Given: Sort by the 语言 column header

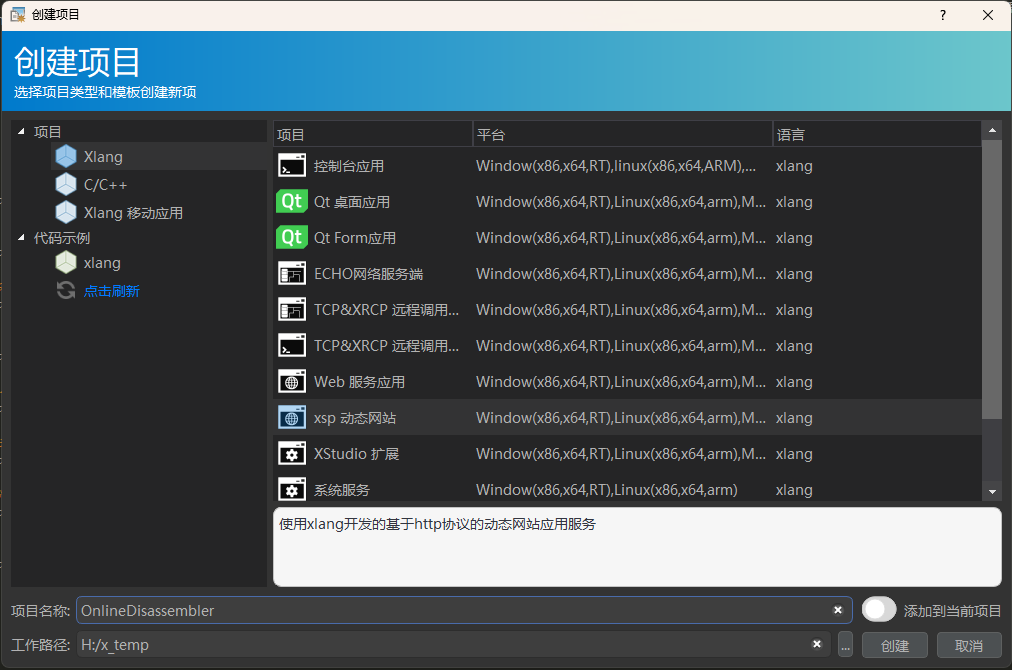Looking at the screenshot, I should (x=877, y=134).
